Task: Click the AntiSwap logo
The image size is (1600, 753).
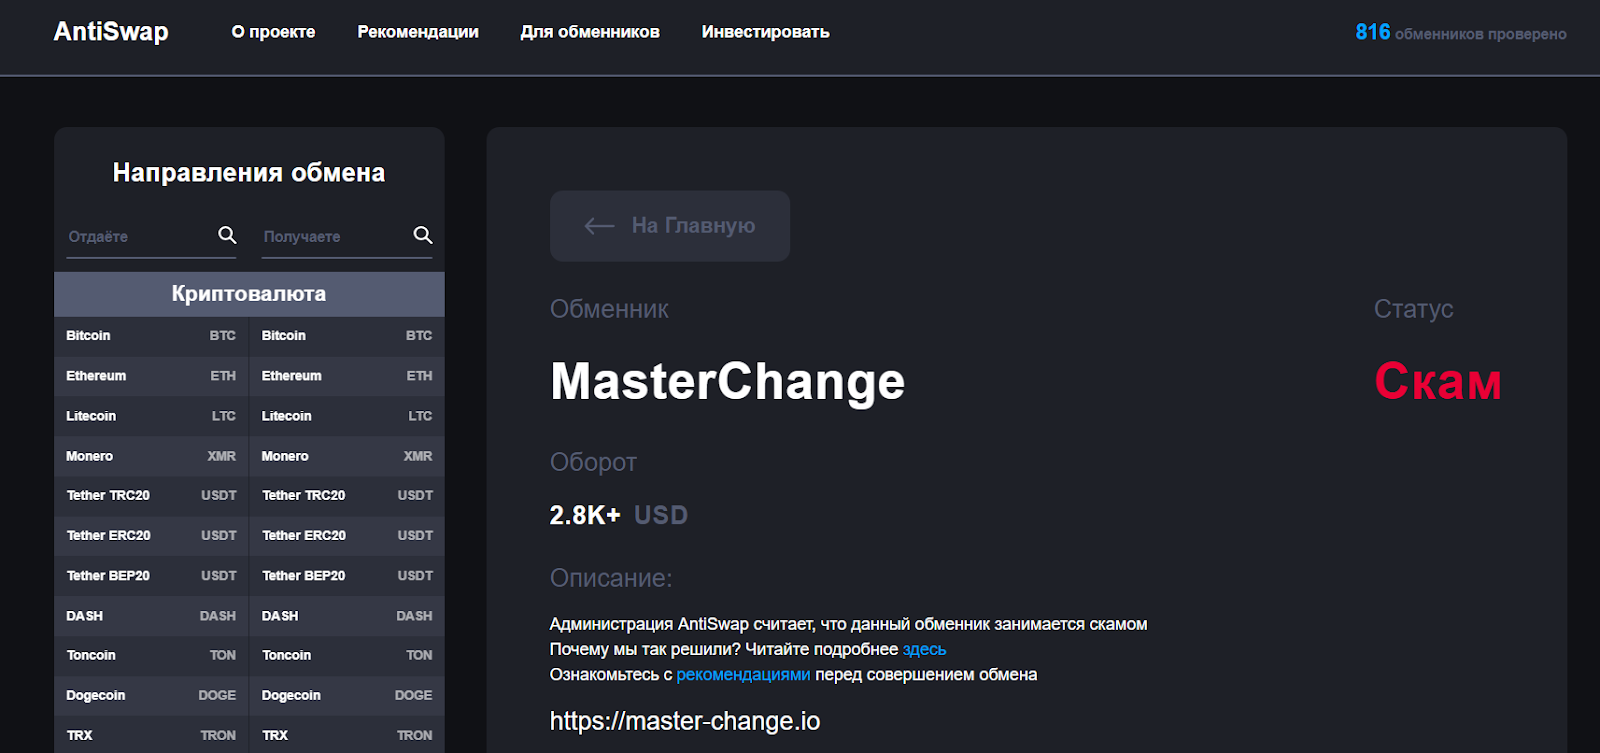Action: point(111,32)
